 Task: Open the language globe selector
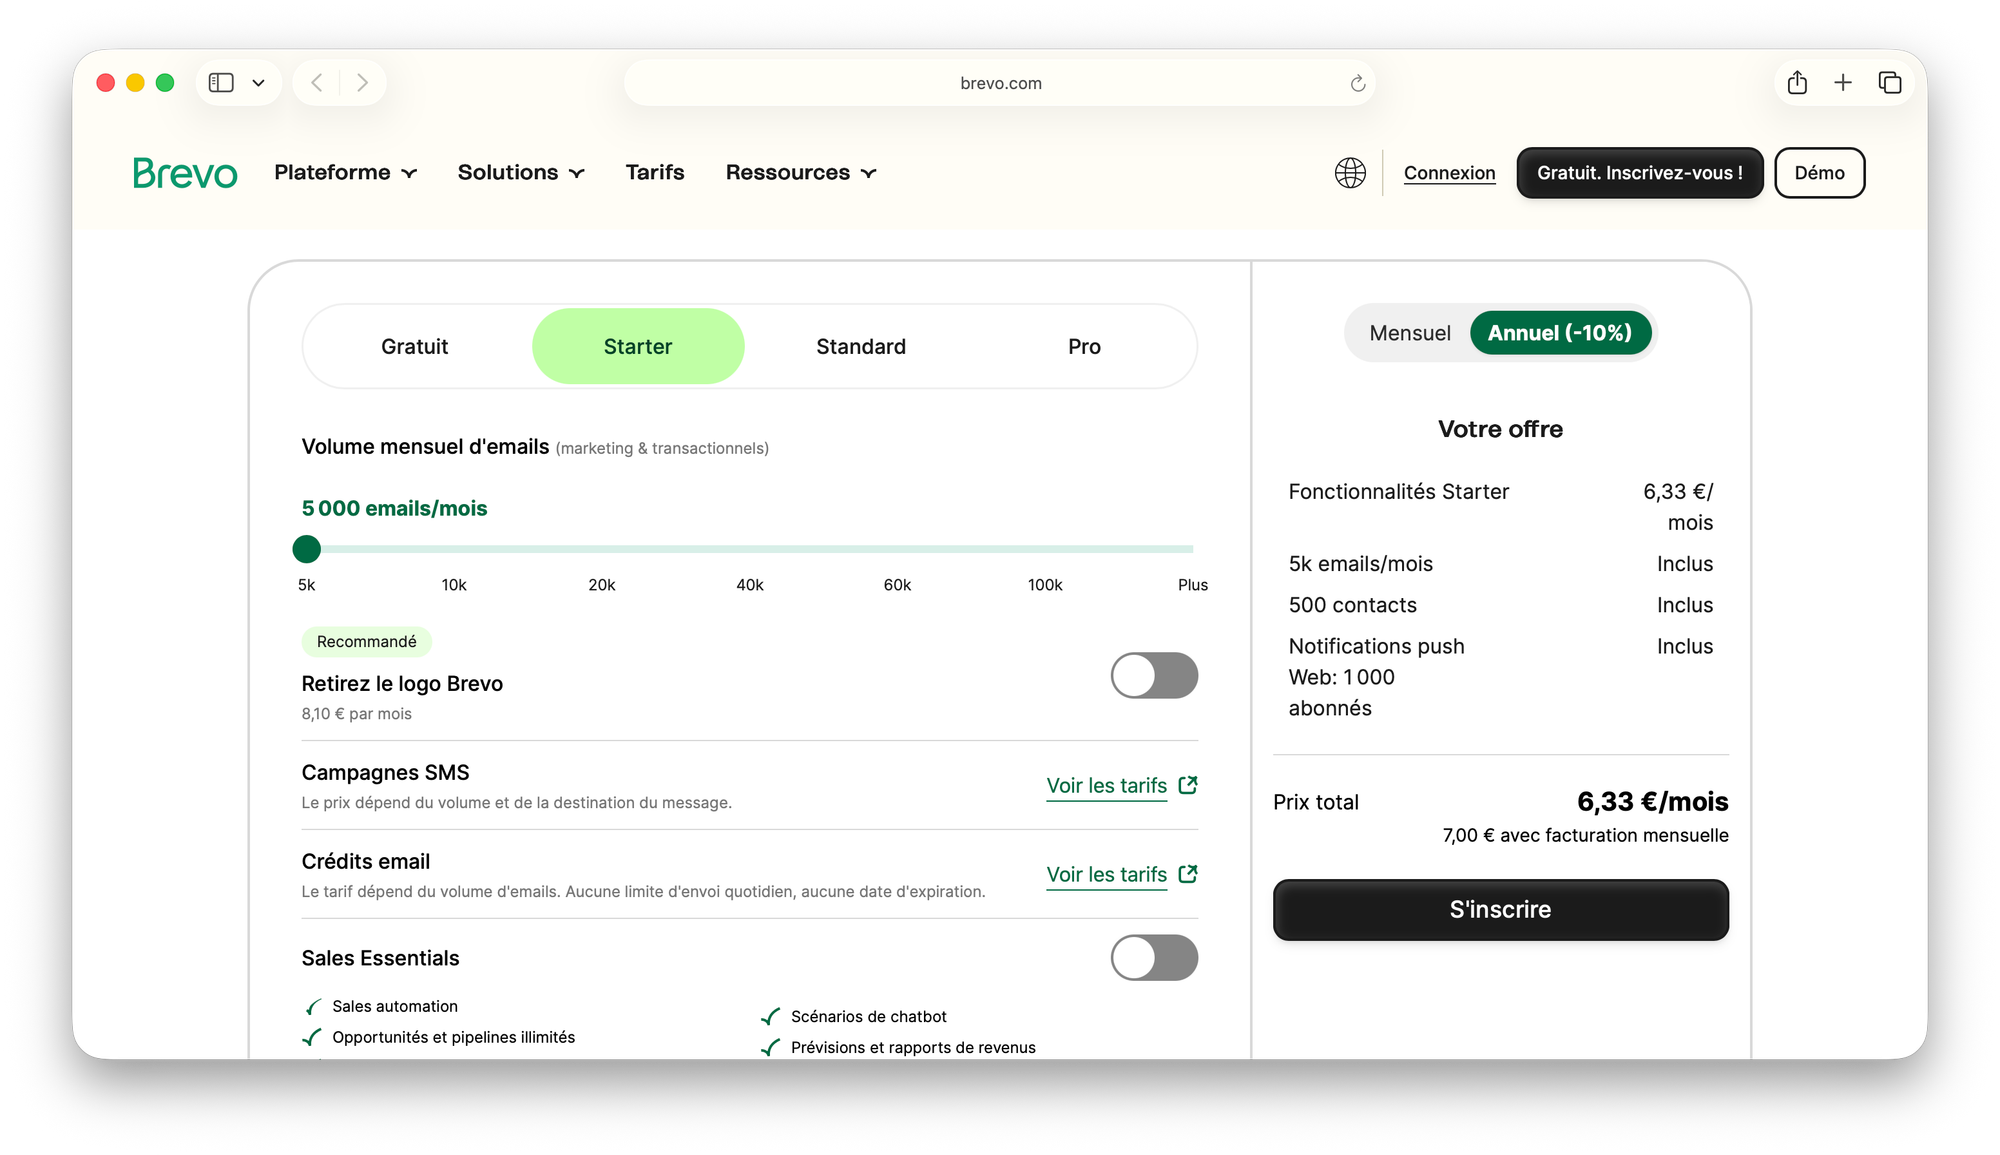(1350, 173)
